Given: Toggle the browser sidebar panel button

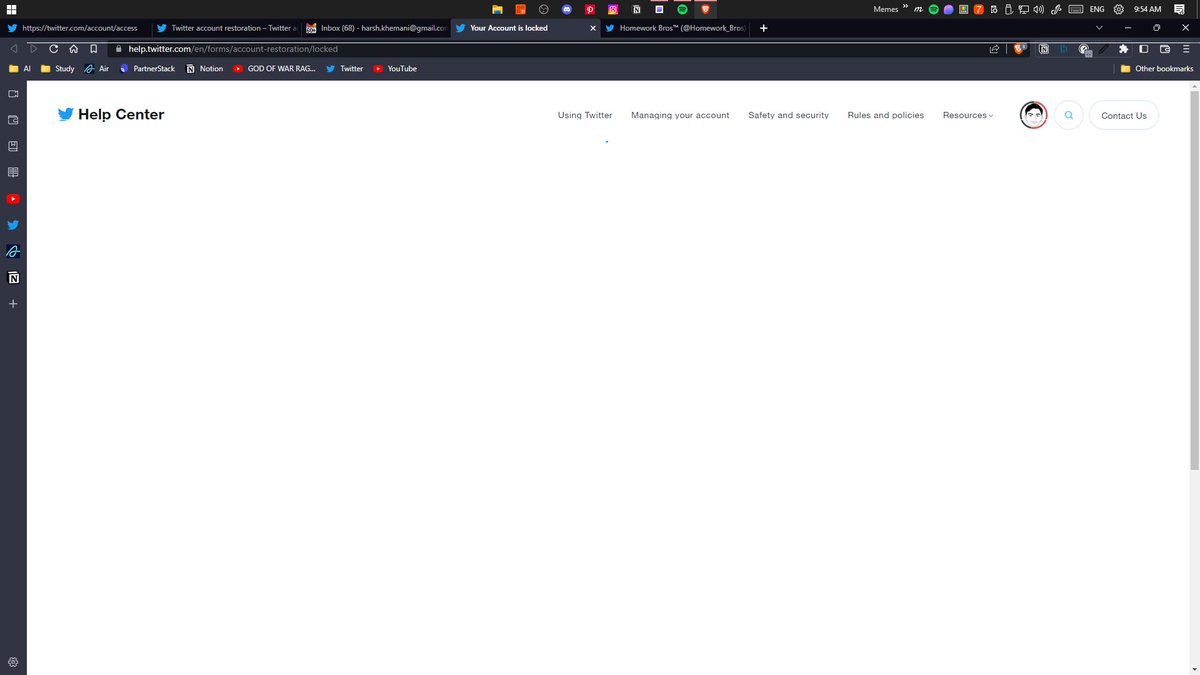Looking at the screenshot, I should pos(1144,48).
